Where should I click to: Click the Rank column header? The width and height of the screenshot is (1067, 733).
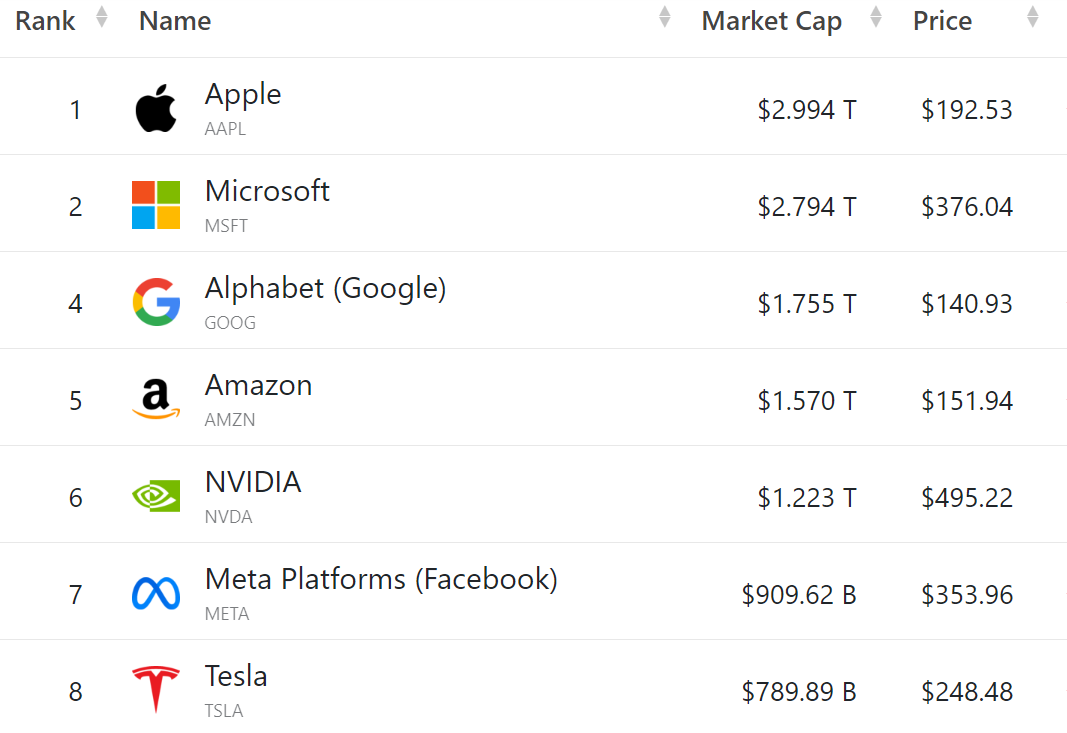45,20
